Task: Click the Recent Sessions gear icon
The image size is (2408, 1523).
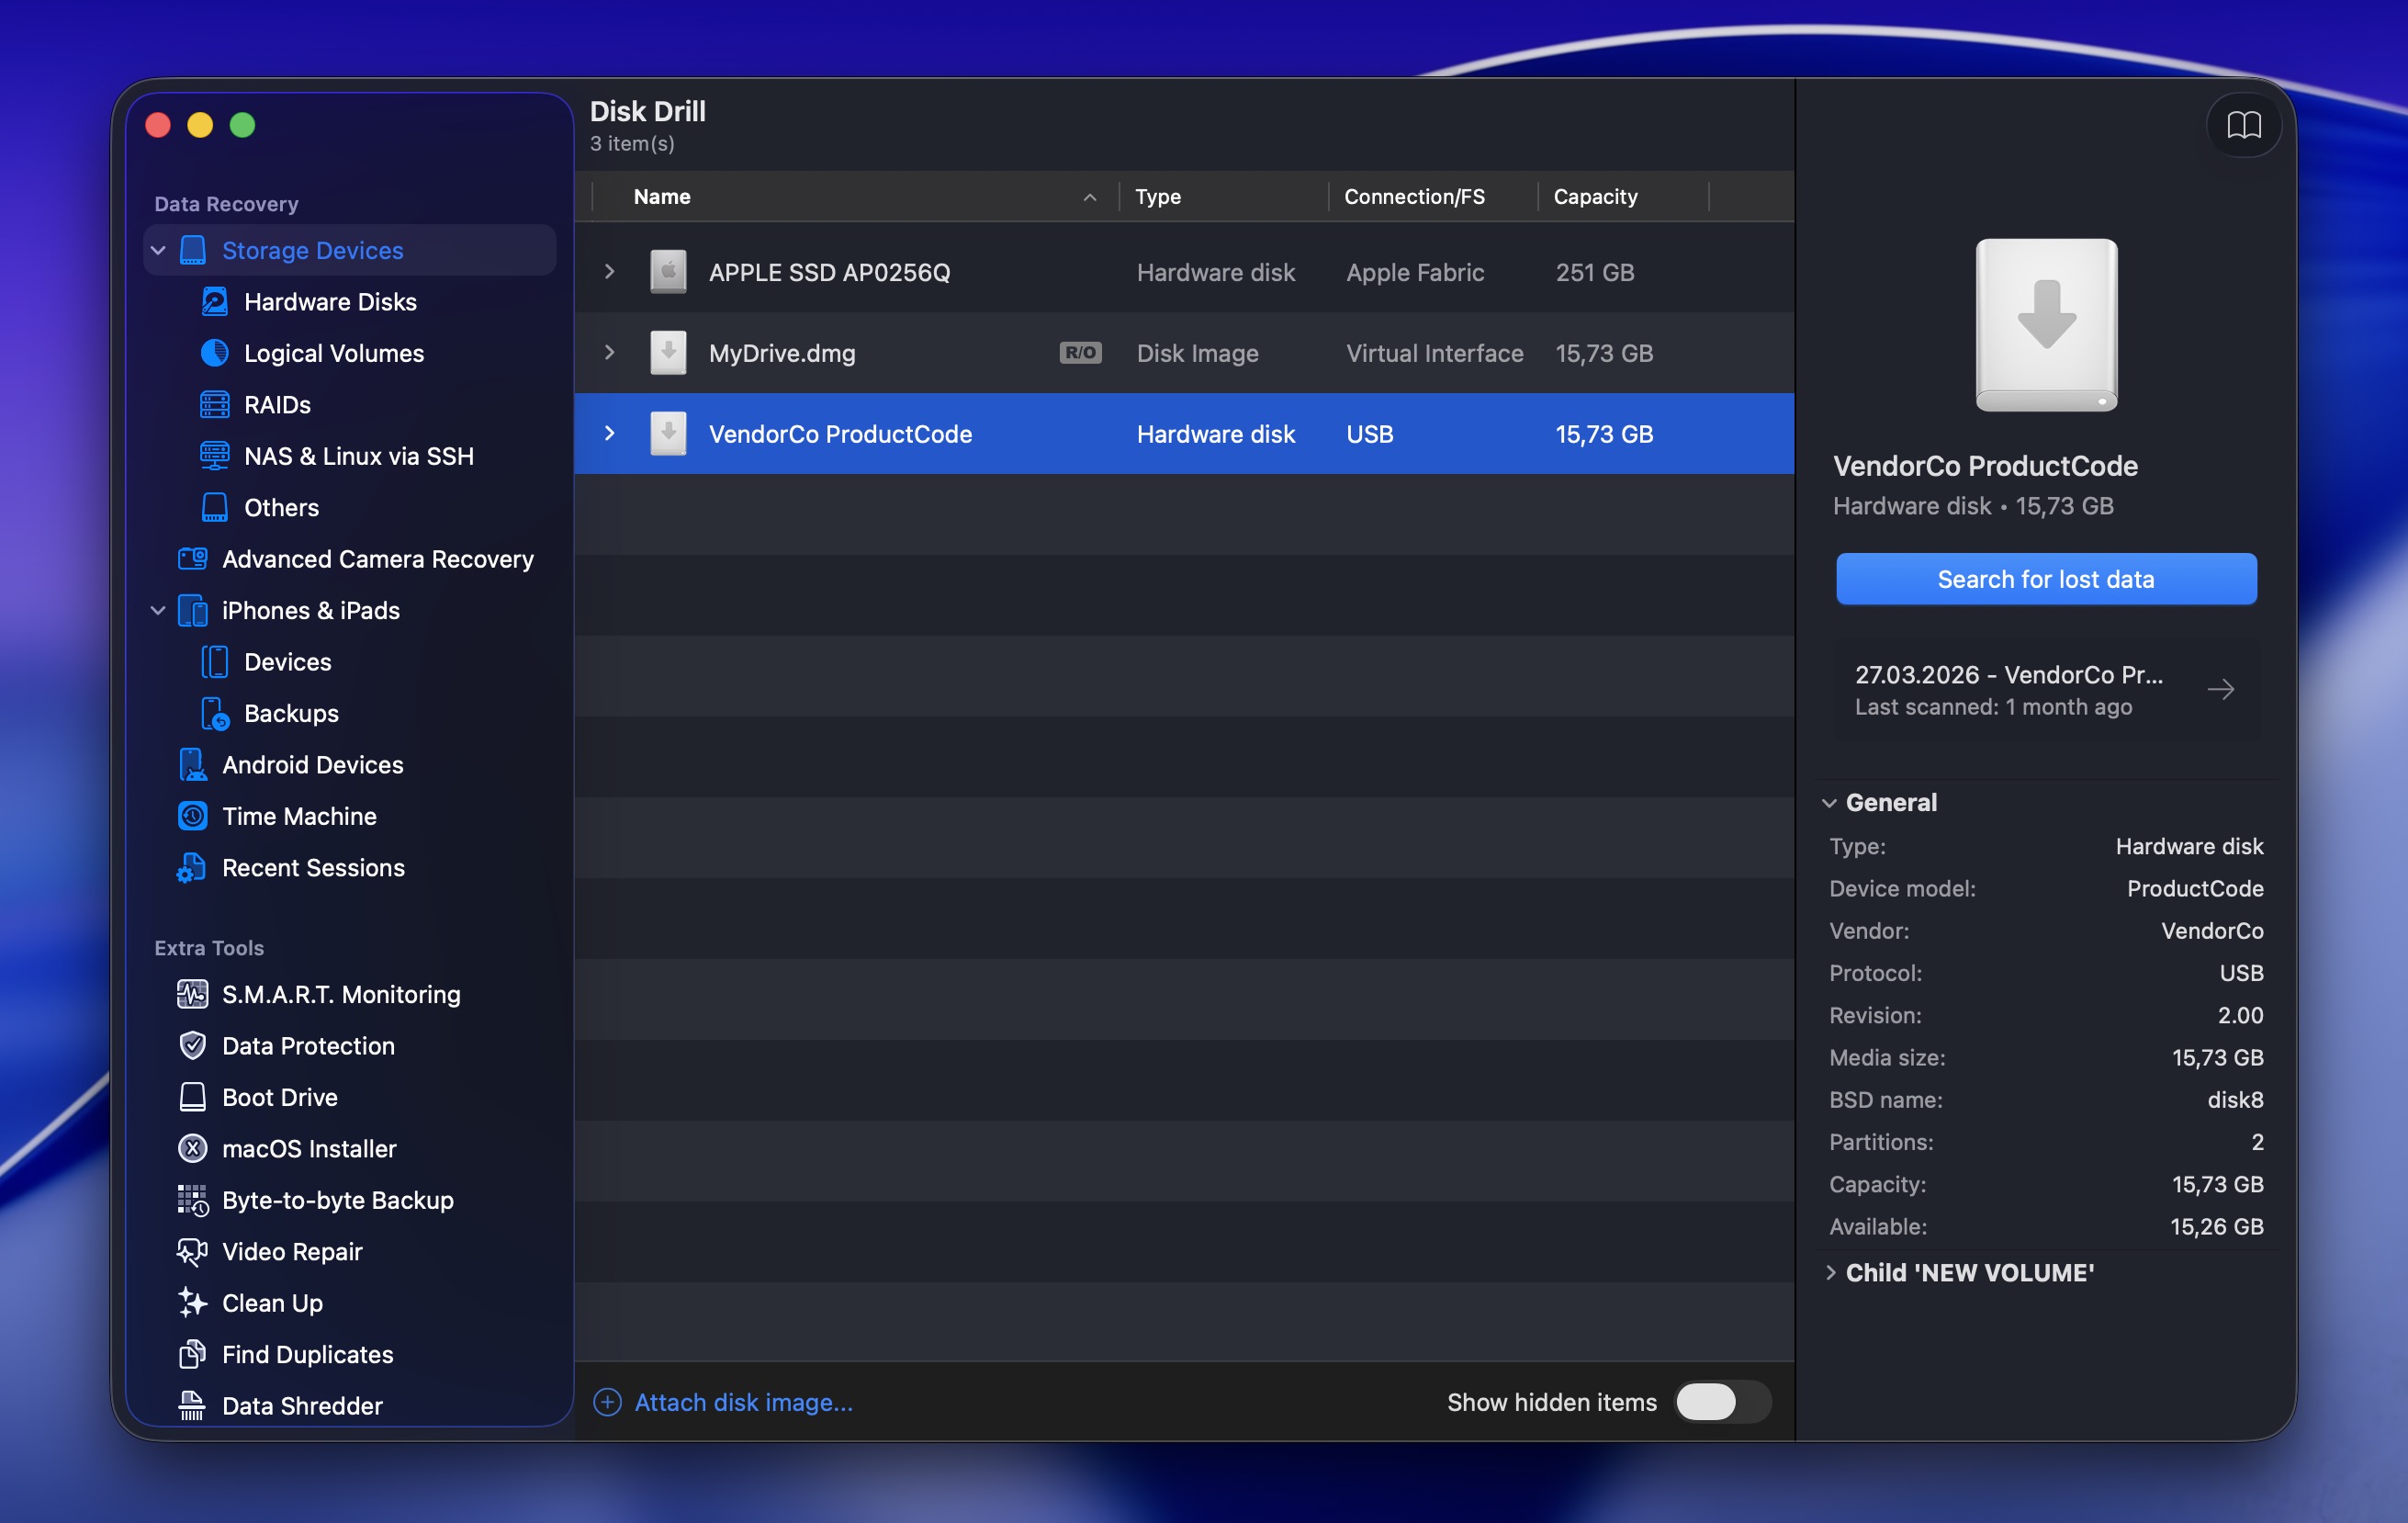Action: point(192,868)
